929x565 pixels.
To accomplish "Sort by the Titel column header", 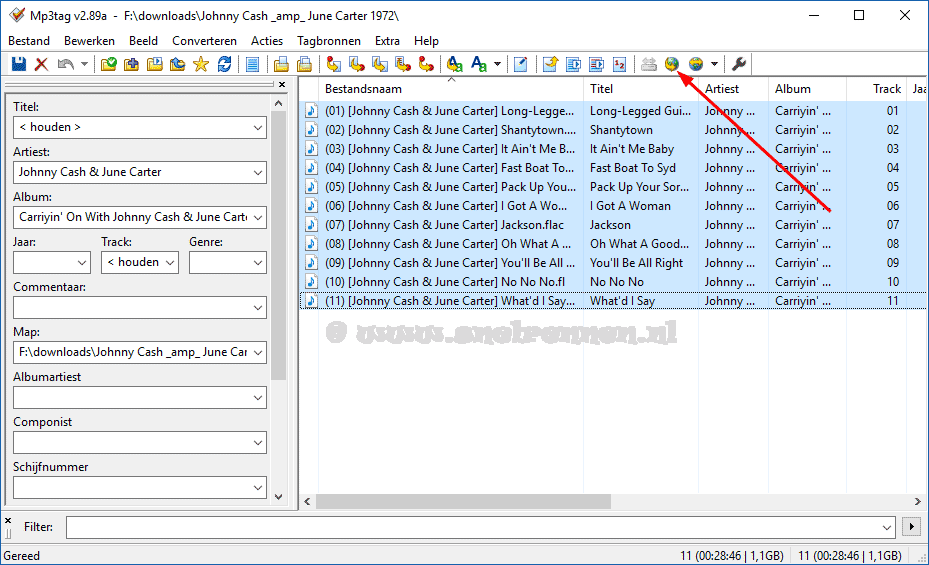I will 641,89.
